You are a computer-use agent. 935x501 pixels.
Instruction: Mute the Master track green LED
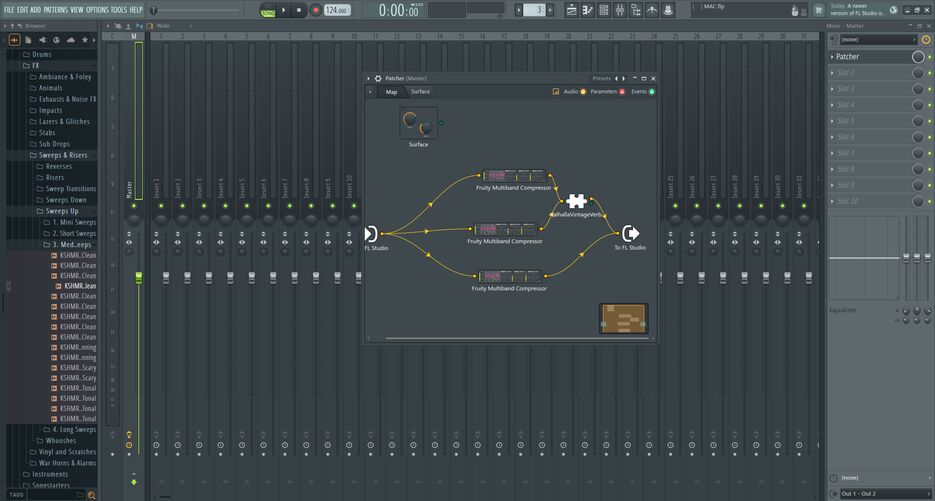(x=134, y=206)
